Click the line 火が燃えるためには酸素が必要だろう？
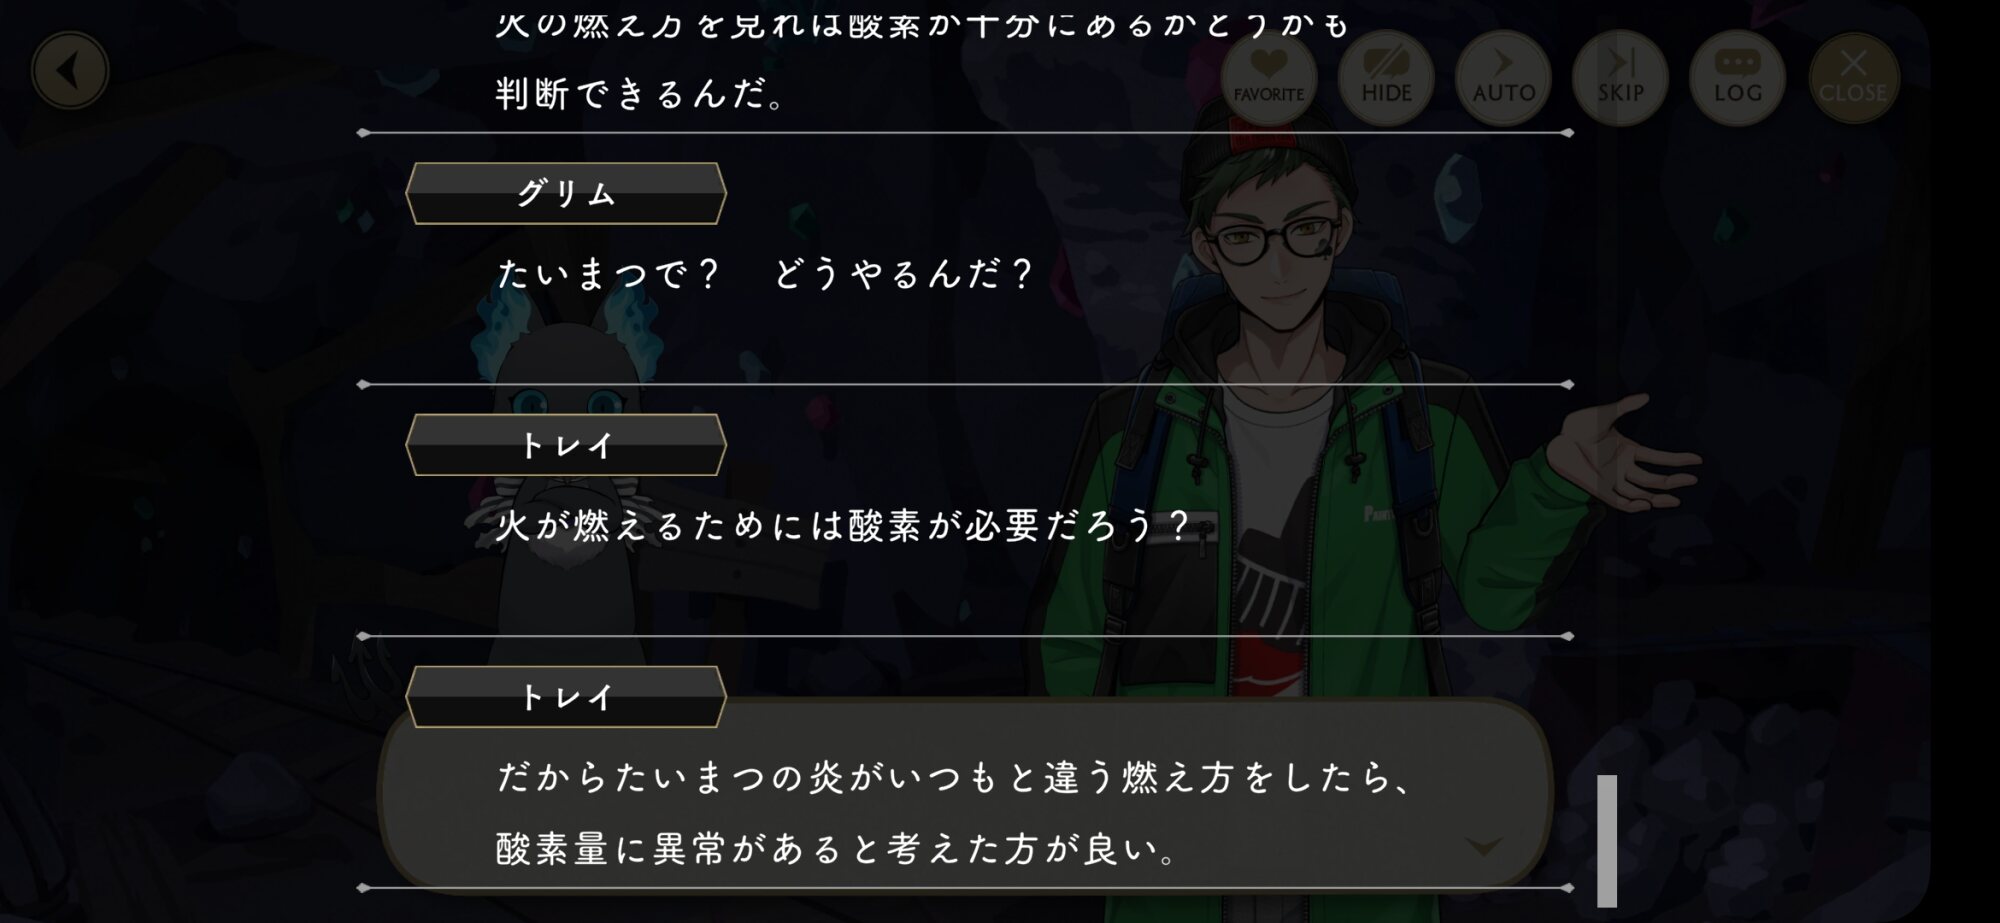This screenshot has width=2000, height=923. [843, 525]
